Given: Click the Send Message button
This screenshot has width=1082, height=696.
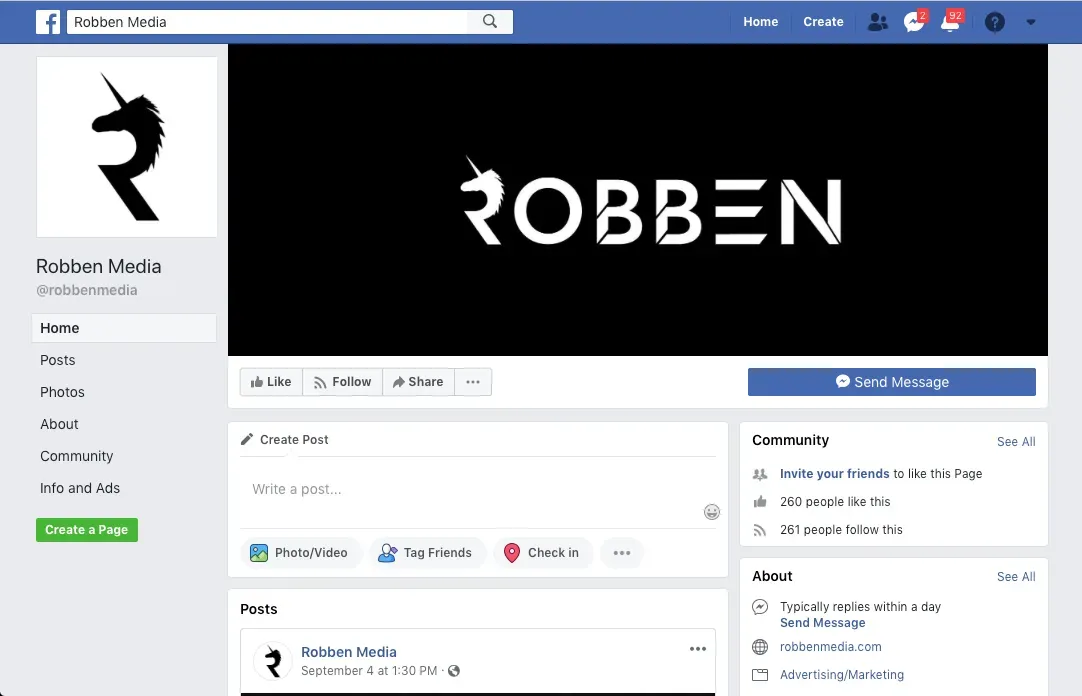Looking at the screenshot, I should tap(891, 381).
